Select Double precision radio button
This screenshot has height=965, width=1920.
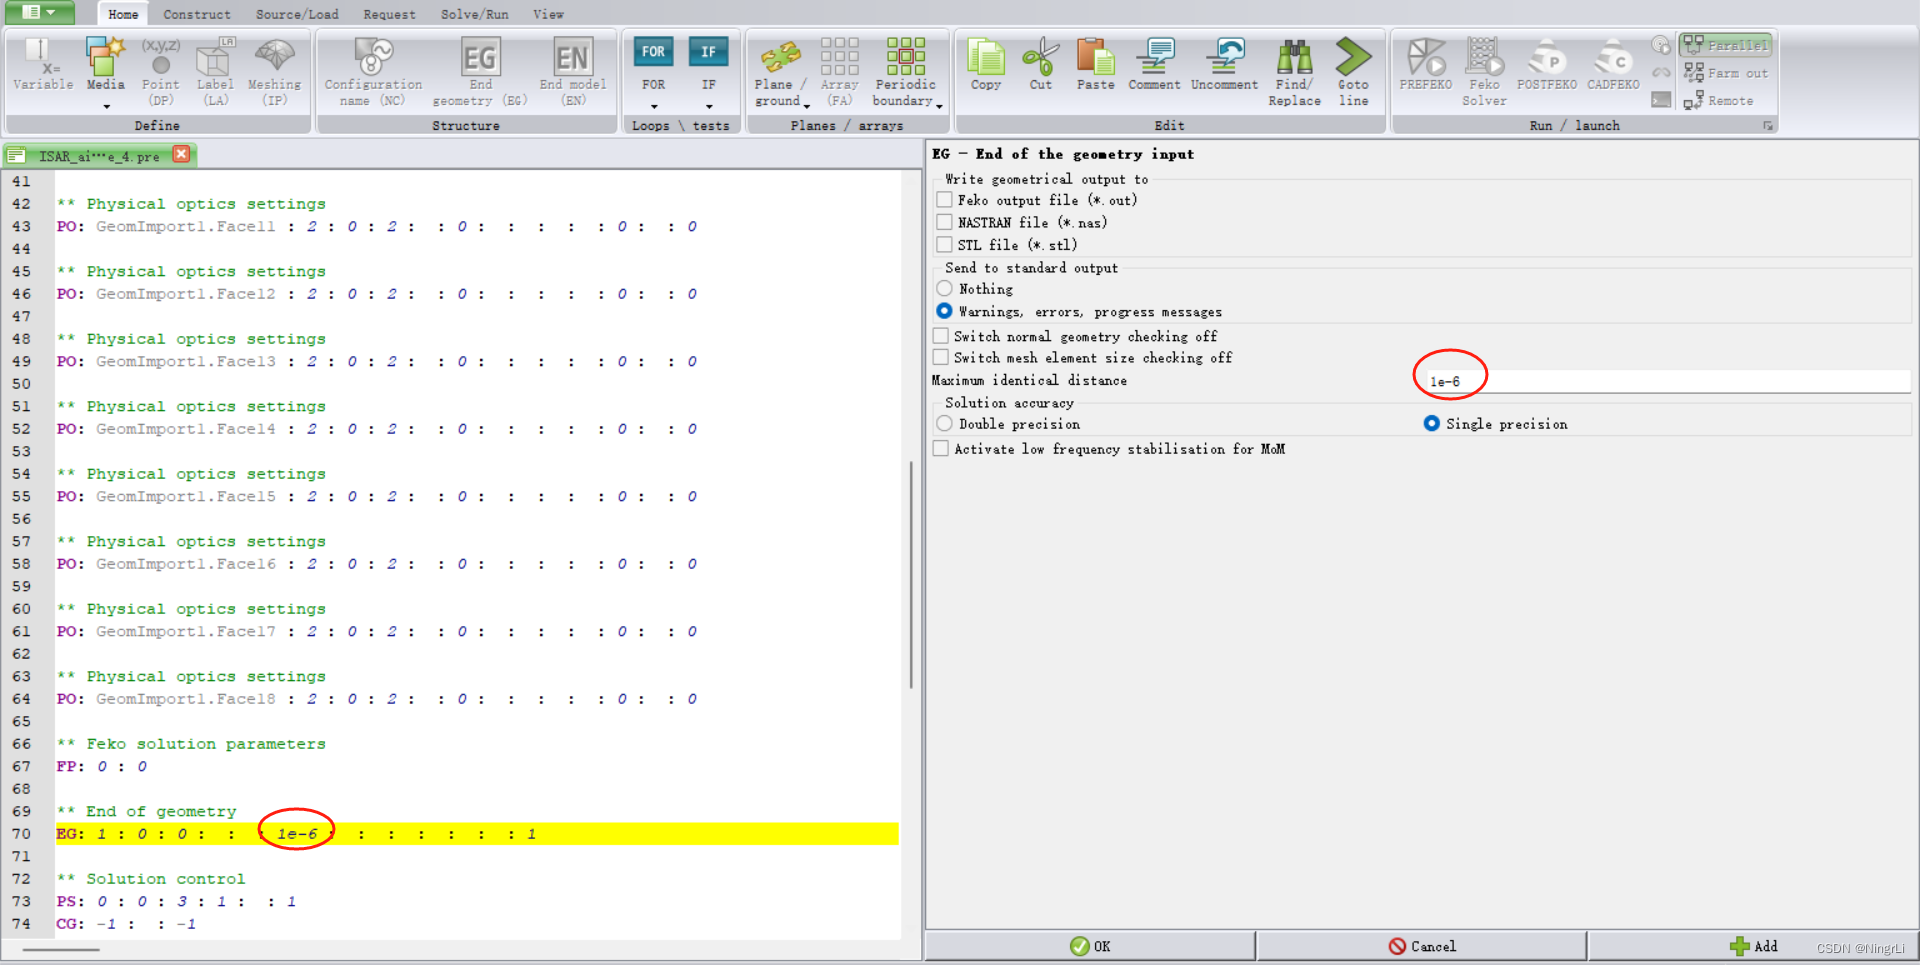[944, 424]
